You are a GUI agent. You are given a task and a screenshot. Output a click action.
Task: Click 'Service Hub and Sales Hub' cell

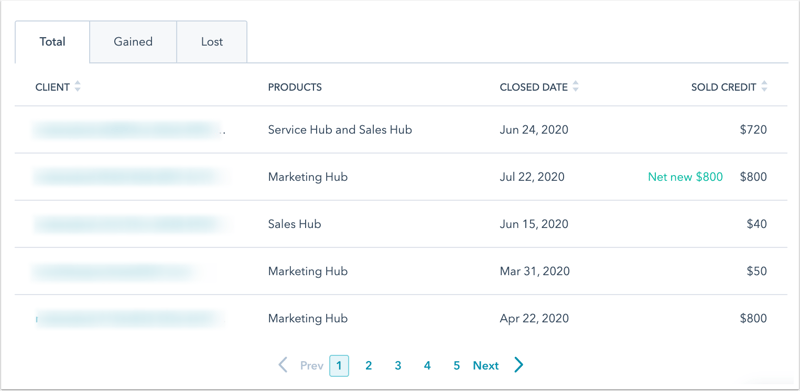coord(340,130)
